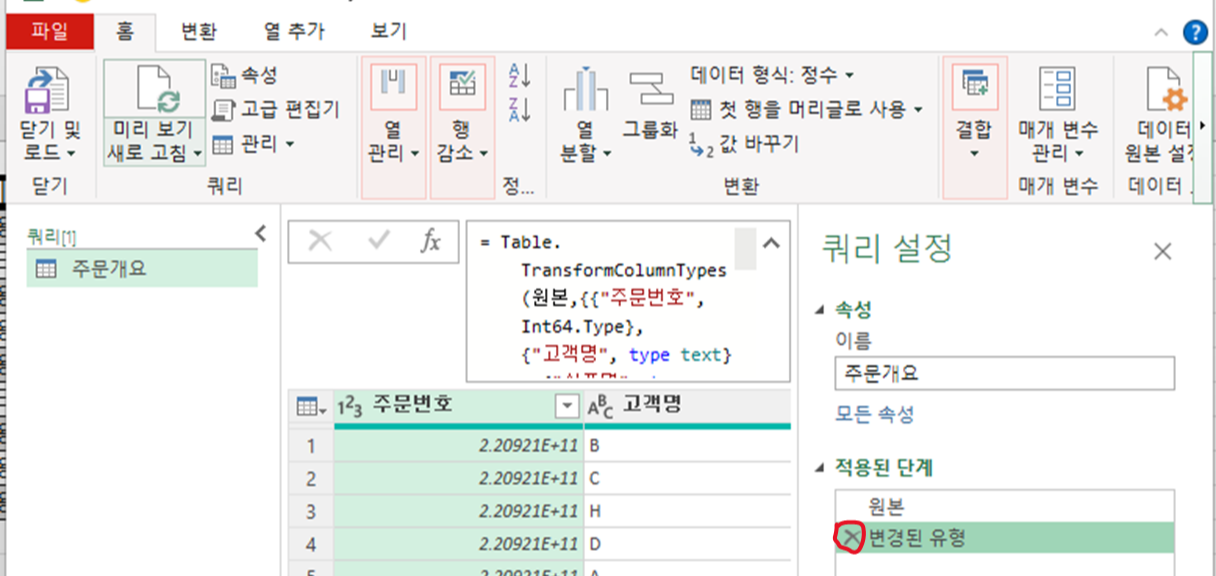Image resolution: width=1216 pixels, height=576 pixels.
Task: Close the 쿼리 설정 pane
Action: pos(1162,251)
